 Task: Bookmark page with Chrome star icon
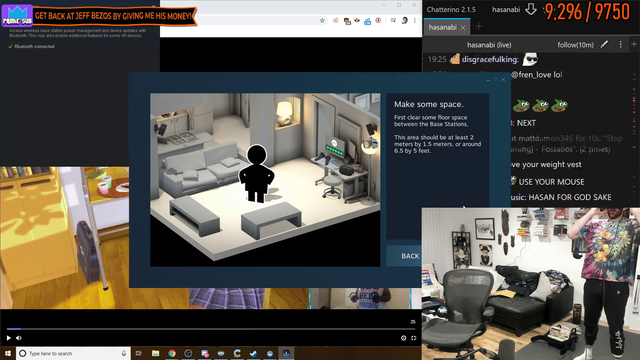point(322,20)
